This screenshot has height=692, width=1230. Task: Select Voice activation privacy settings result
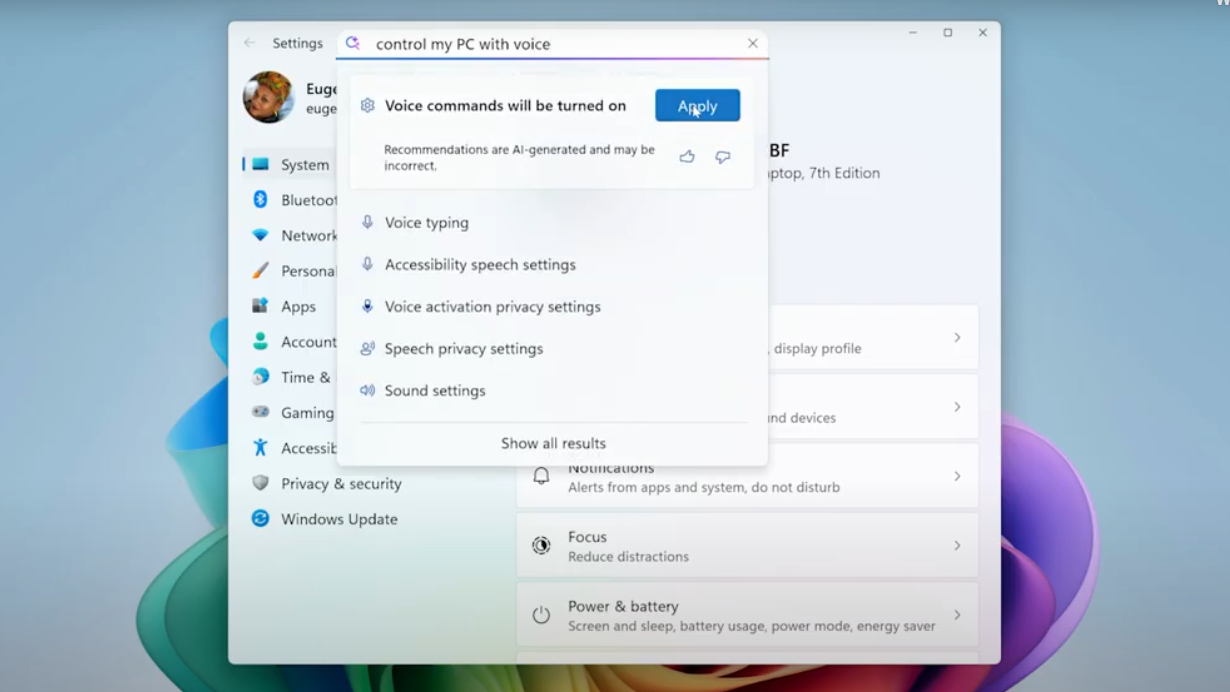[x=492, y=307]
